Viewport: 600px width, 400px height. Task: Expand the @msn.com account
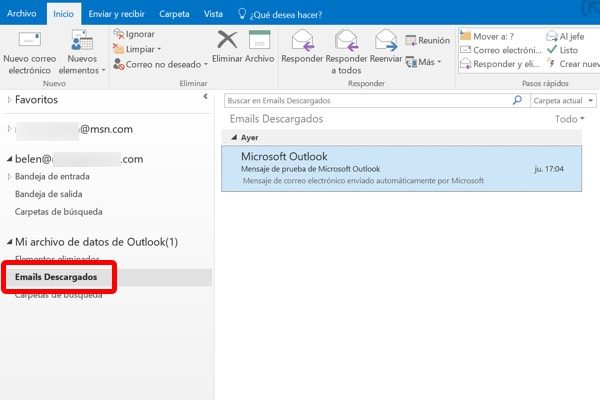9,129
